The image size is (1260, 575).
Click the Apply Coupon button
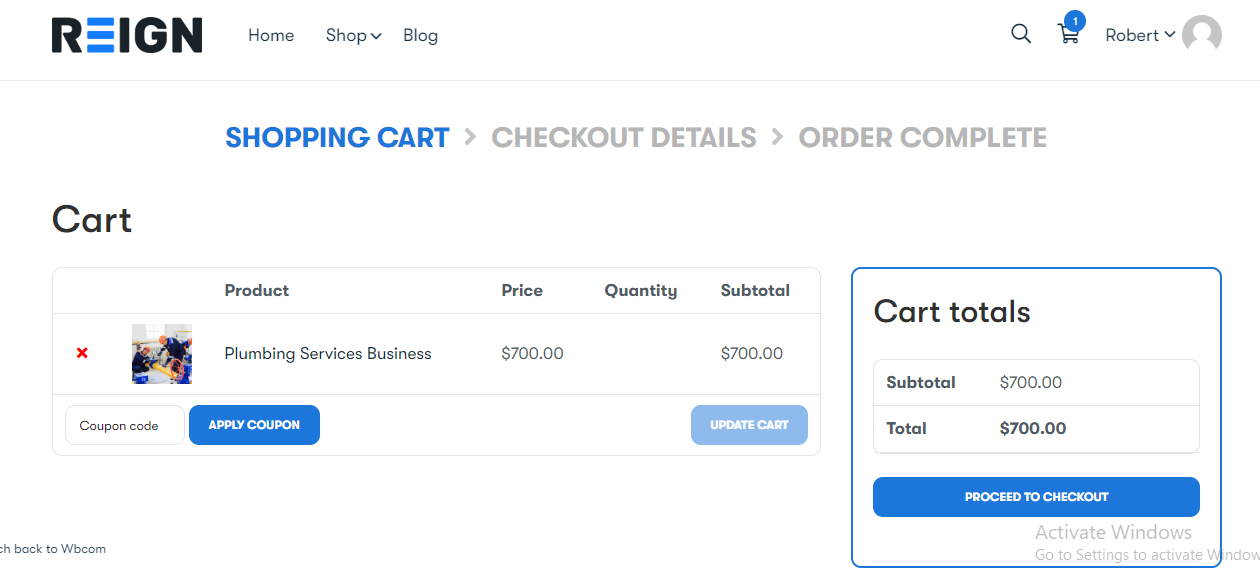tap(254, 425)
